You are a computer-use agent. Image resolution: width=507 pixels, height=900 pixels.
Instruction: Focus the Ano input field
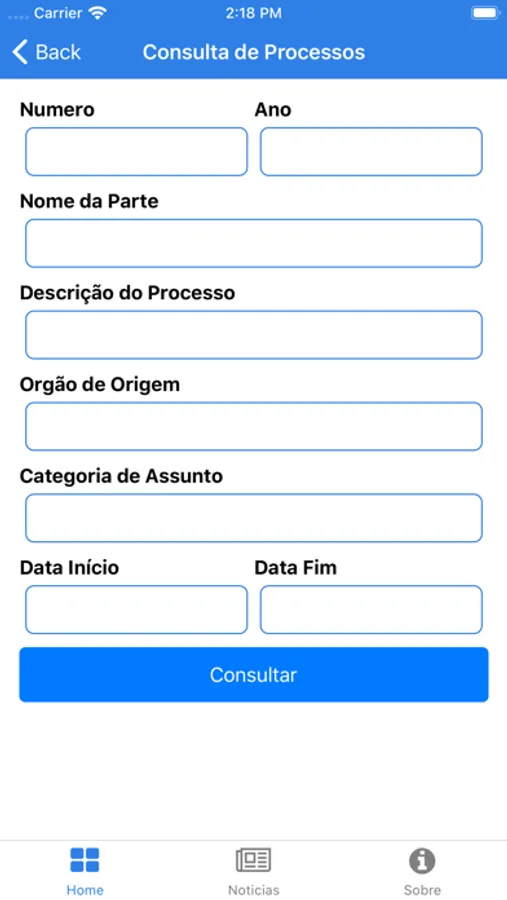pos(371,152)
